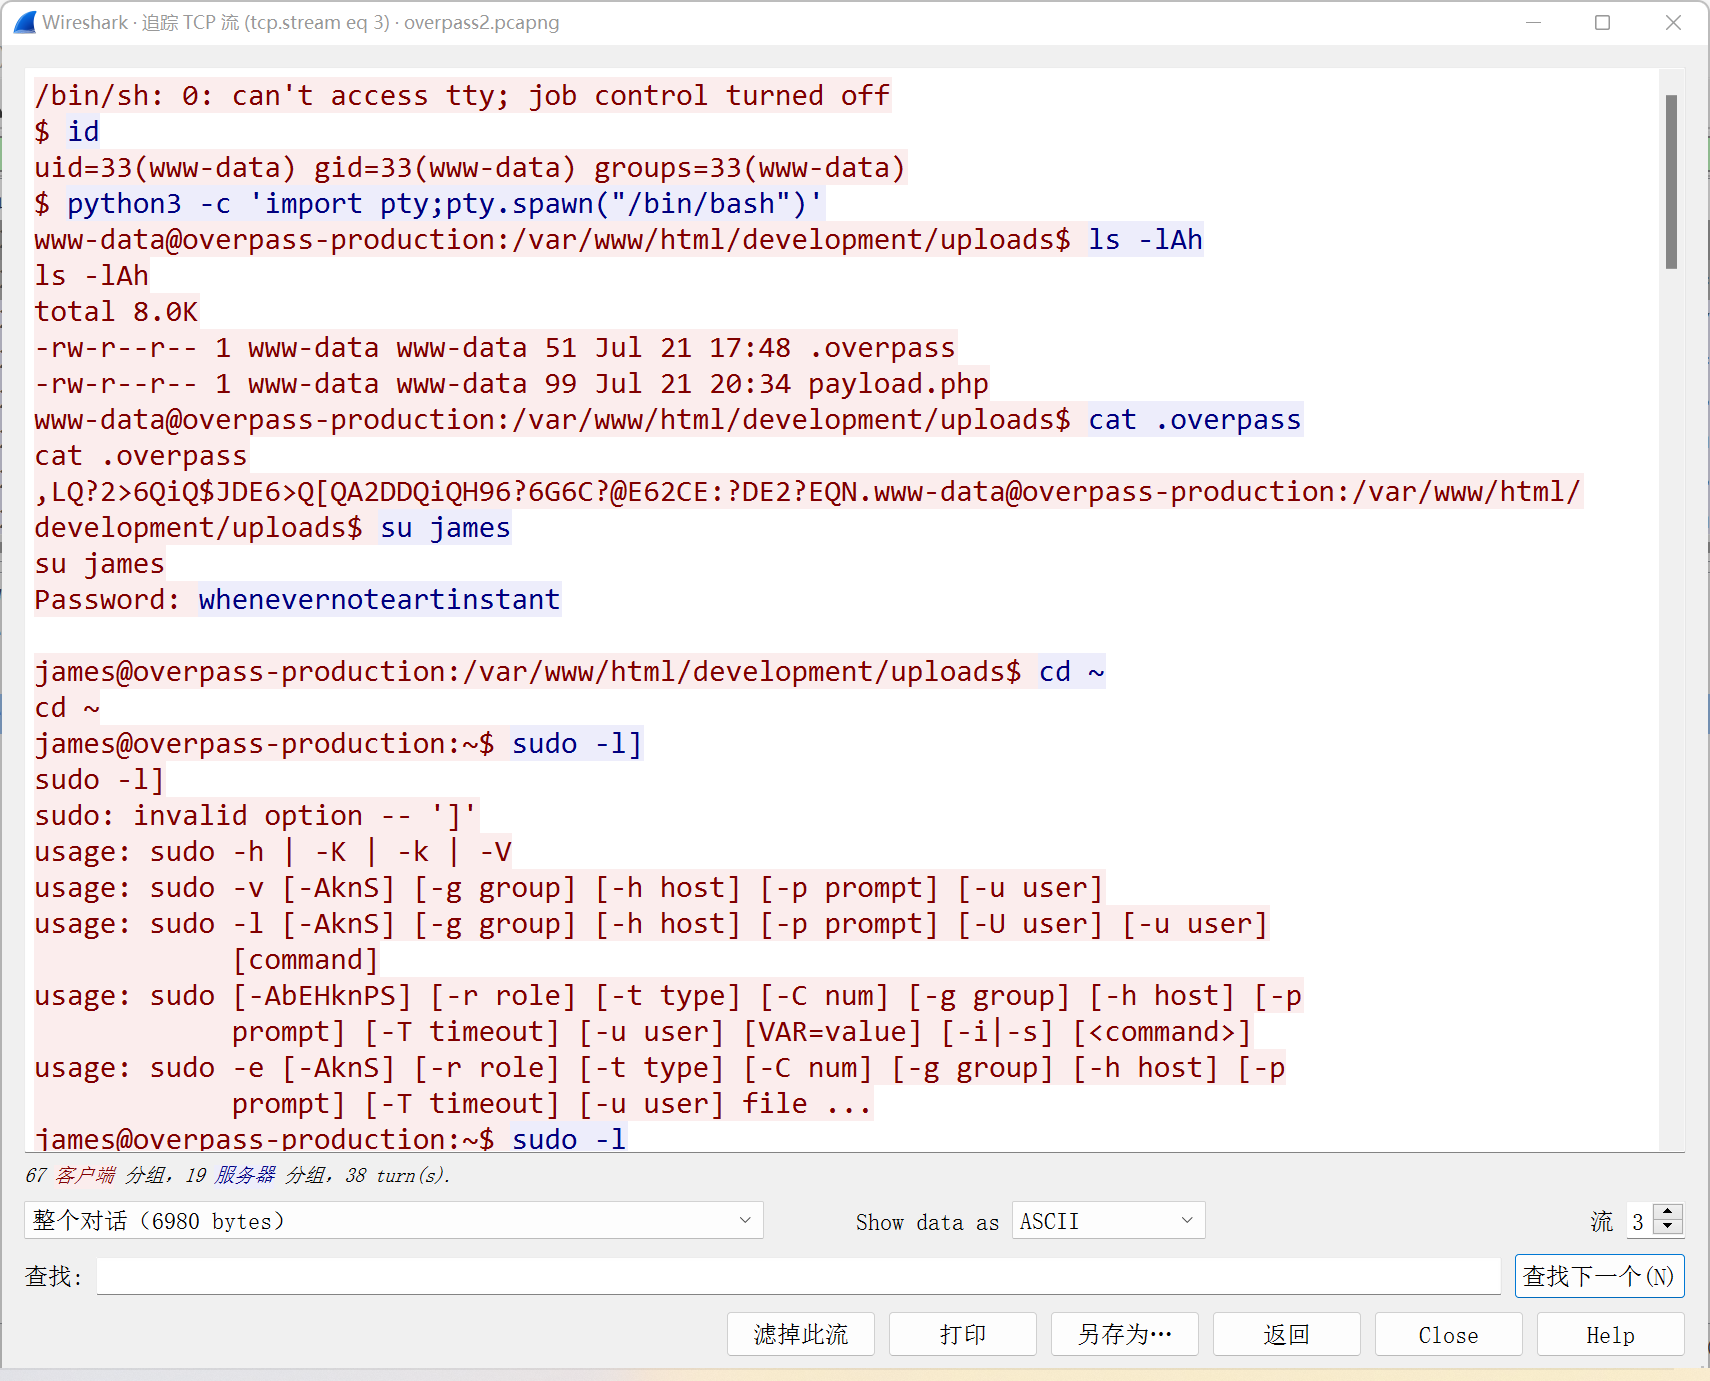Viewport: 1710px width, 1381px height.
Task: Click the stream content vertical scrollbar thumb
Action: (x=1671, y=182)
